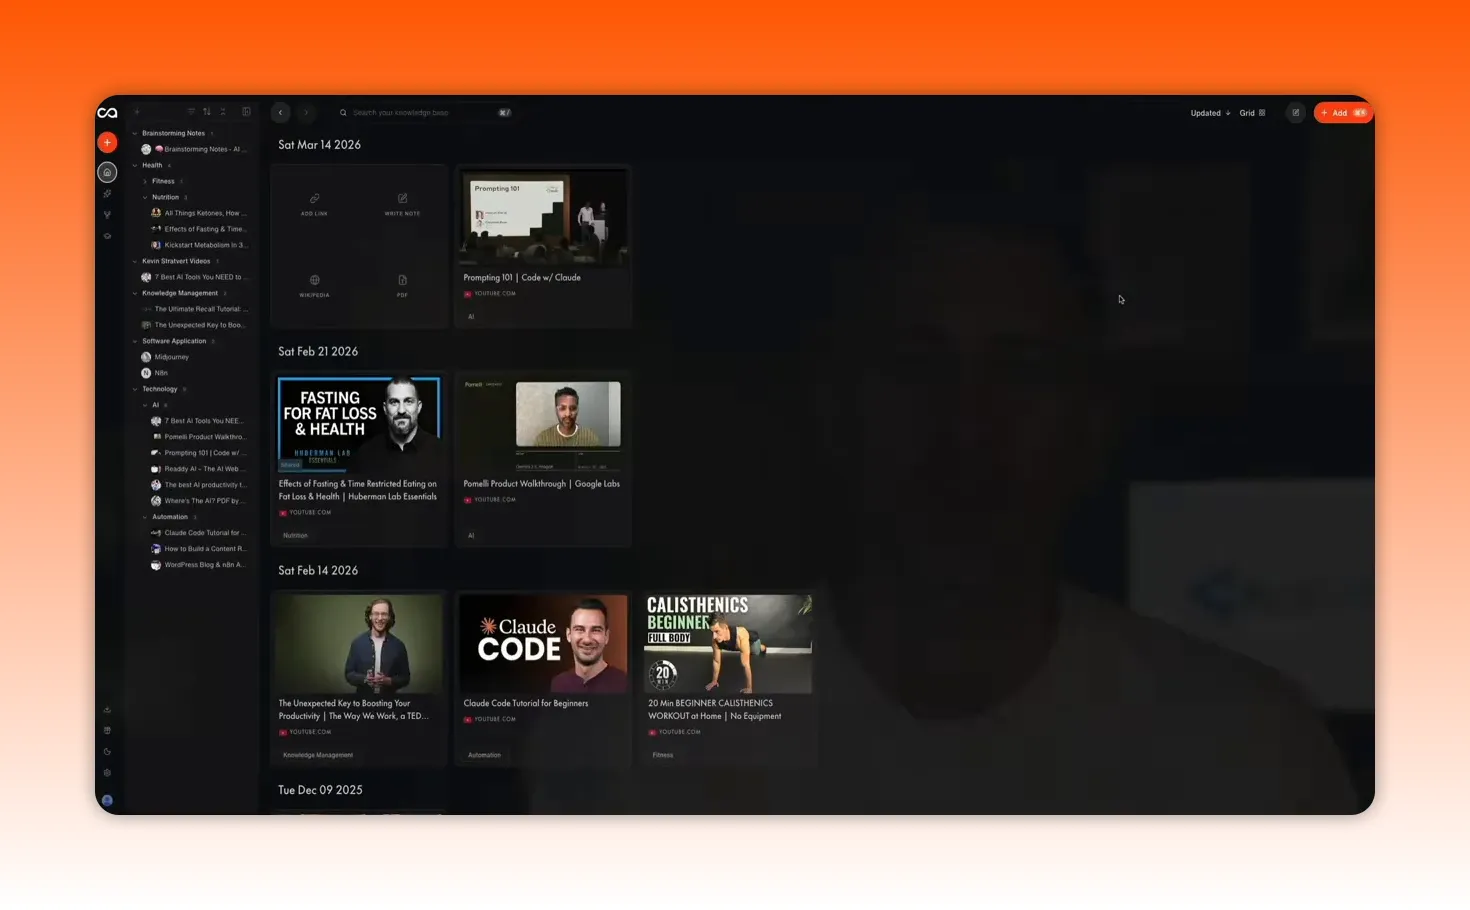Open 'All Things Ketones, How' tree item
The height and width of the screenshot is (910, 1470).
[198, 213]
